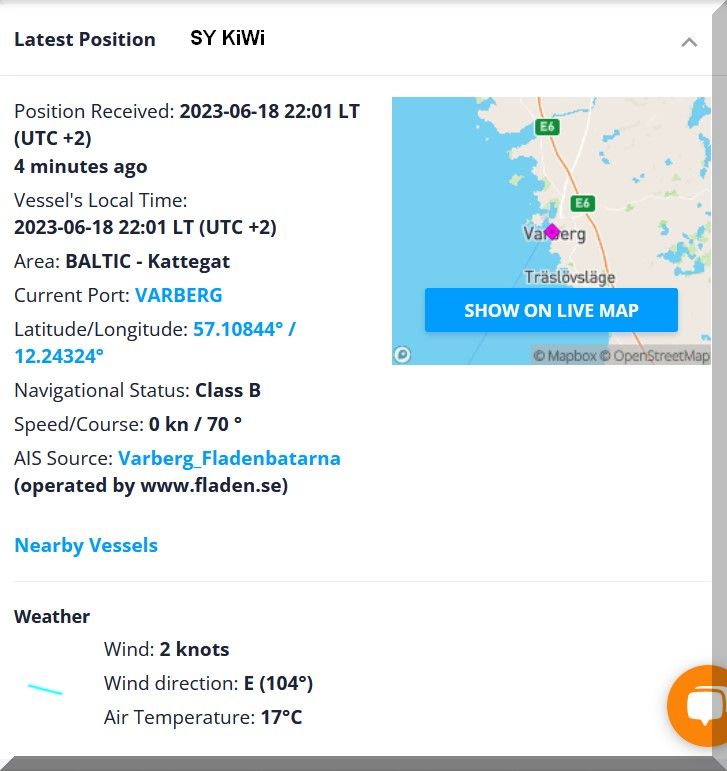727x771 pixels.
Task: Open the Nearby Vessels link
Action: point(86,545)
